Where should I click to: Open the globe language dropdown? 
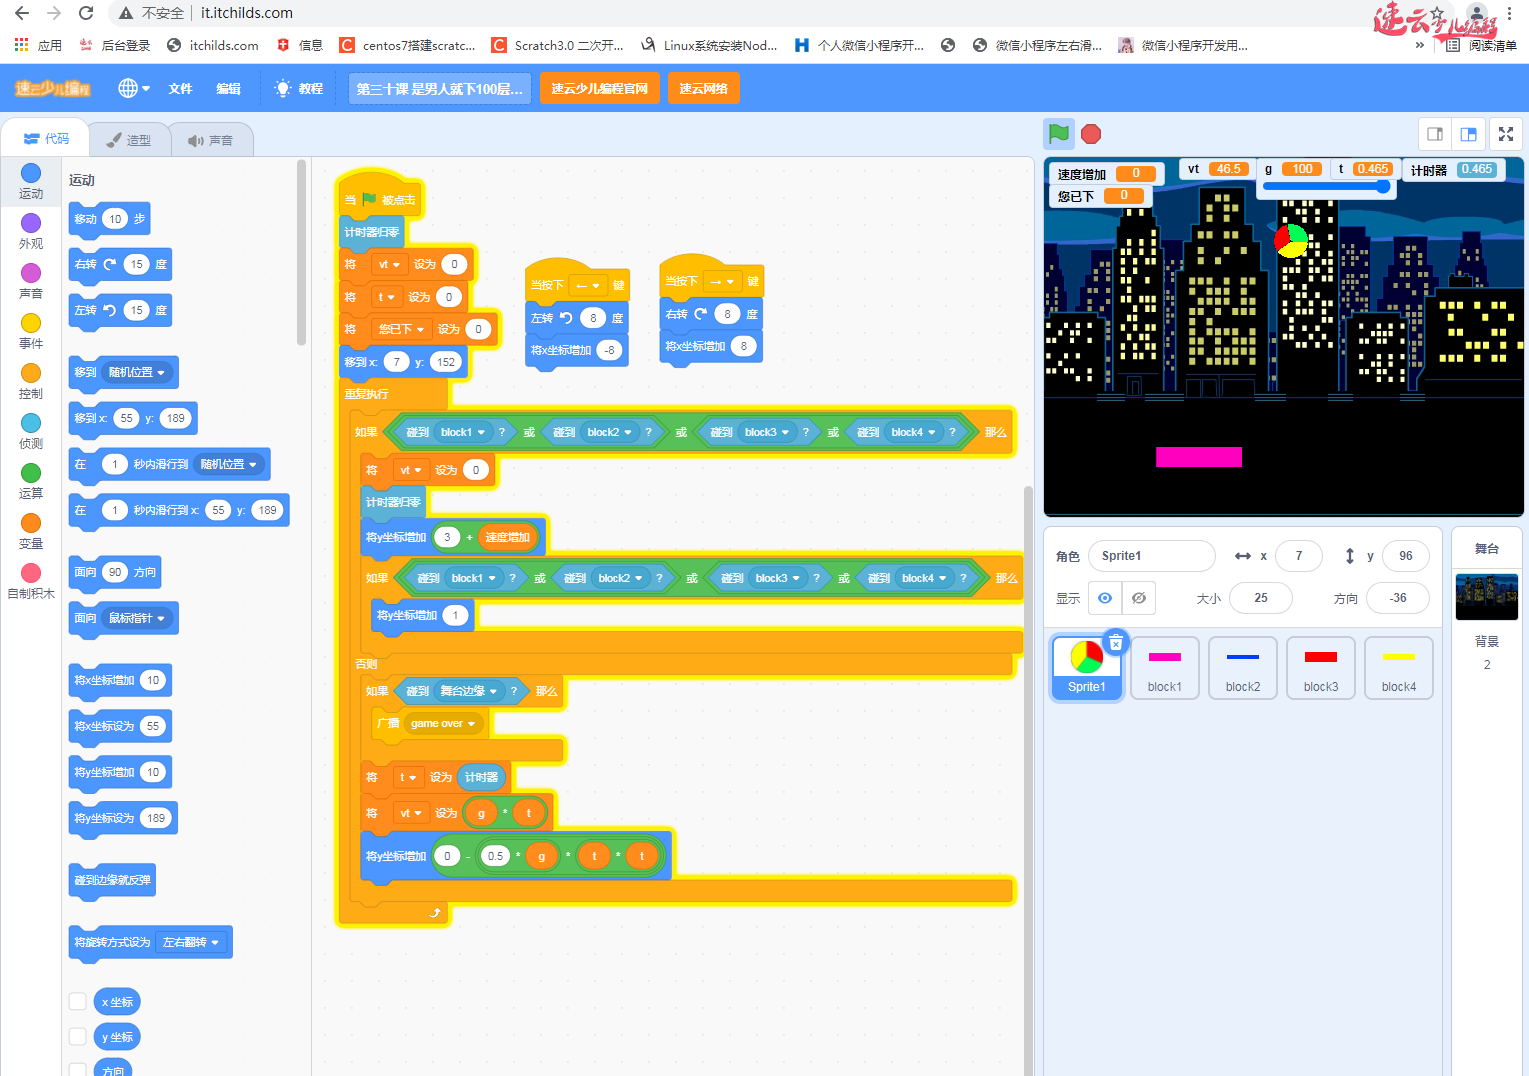pyautogui.click(x=133, y=88)
